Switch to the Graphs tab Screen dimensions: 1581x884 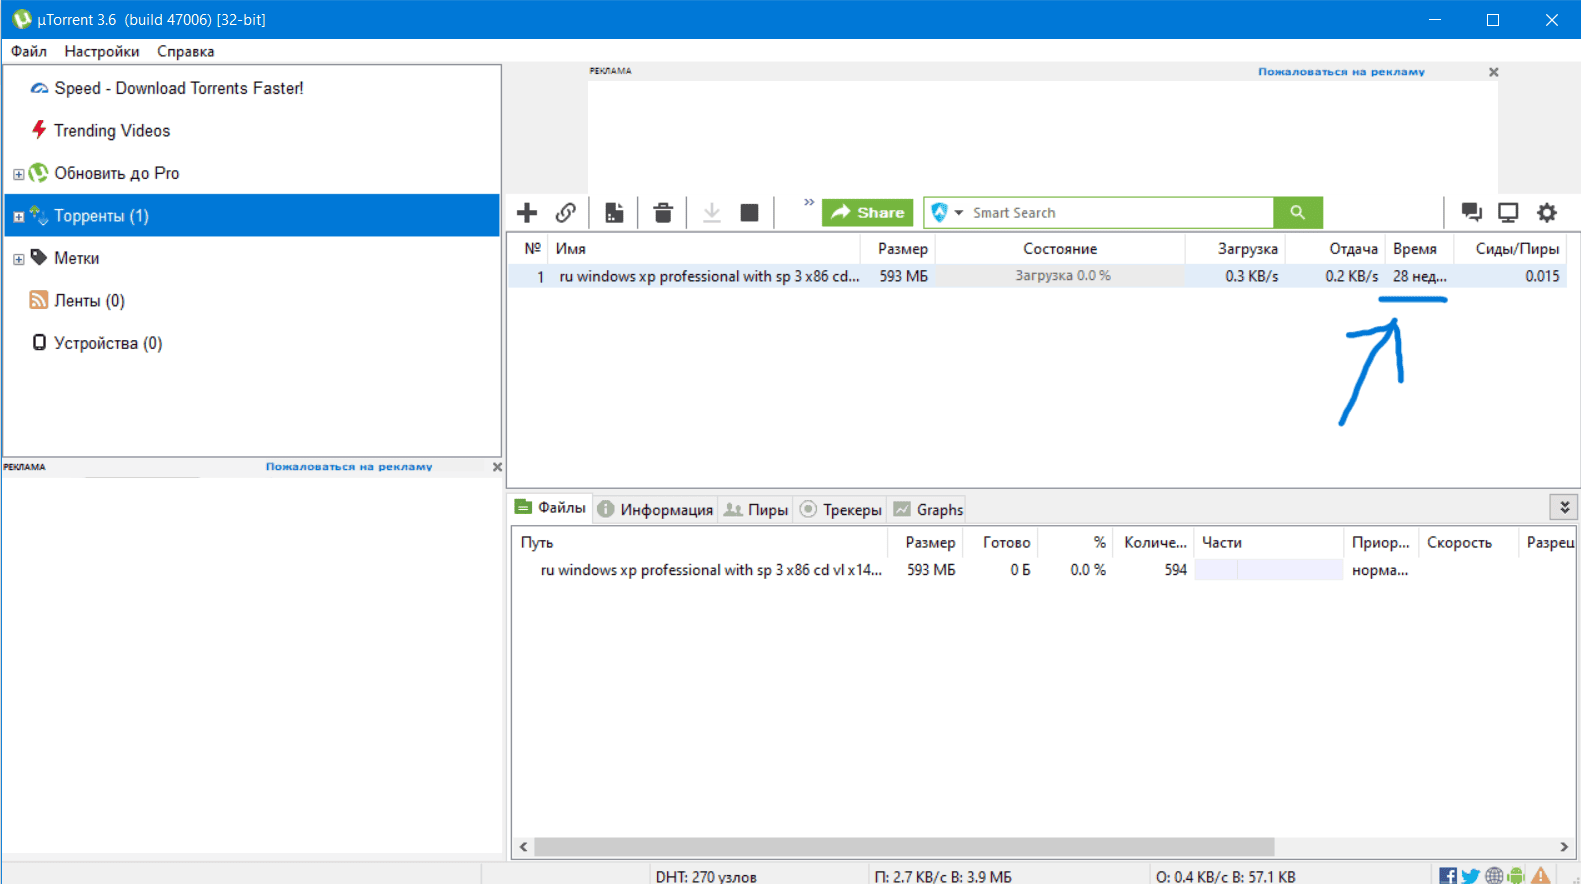coord(928,509)
